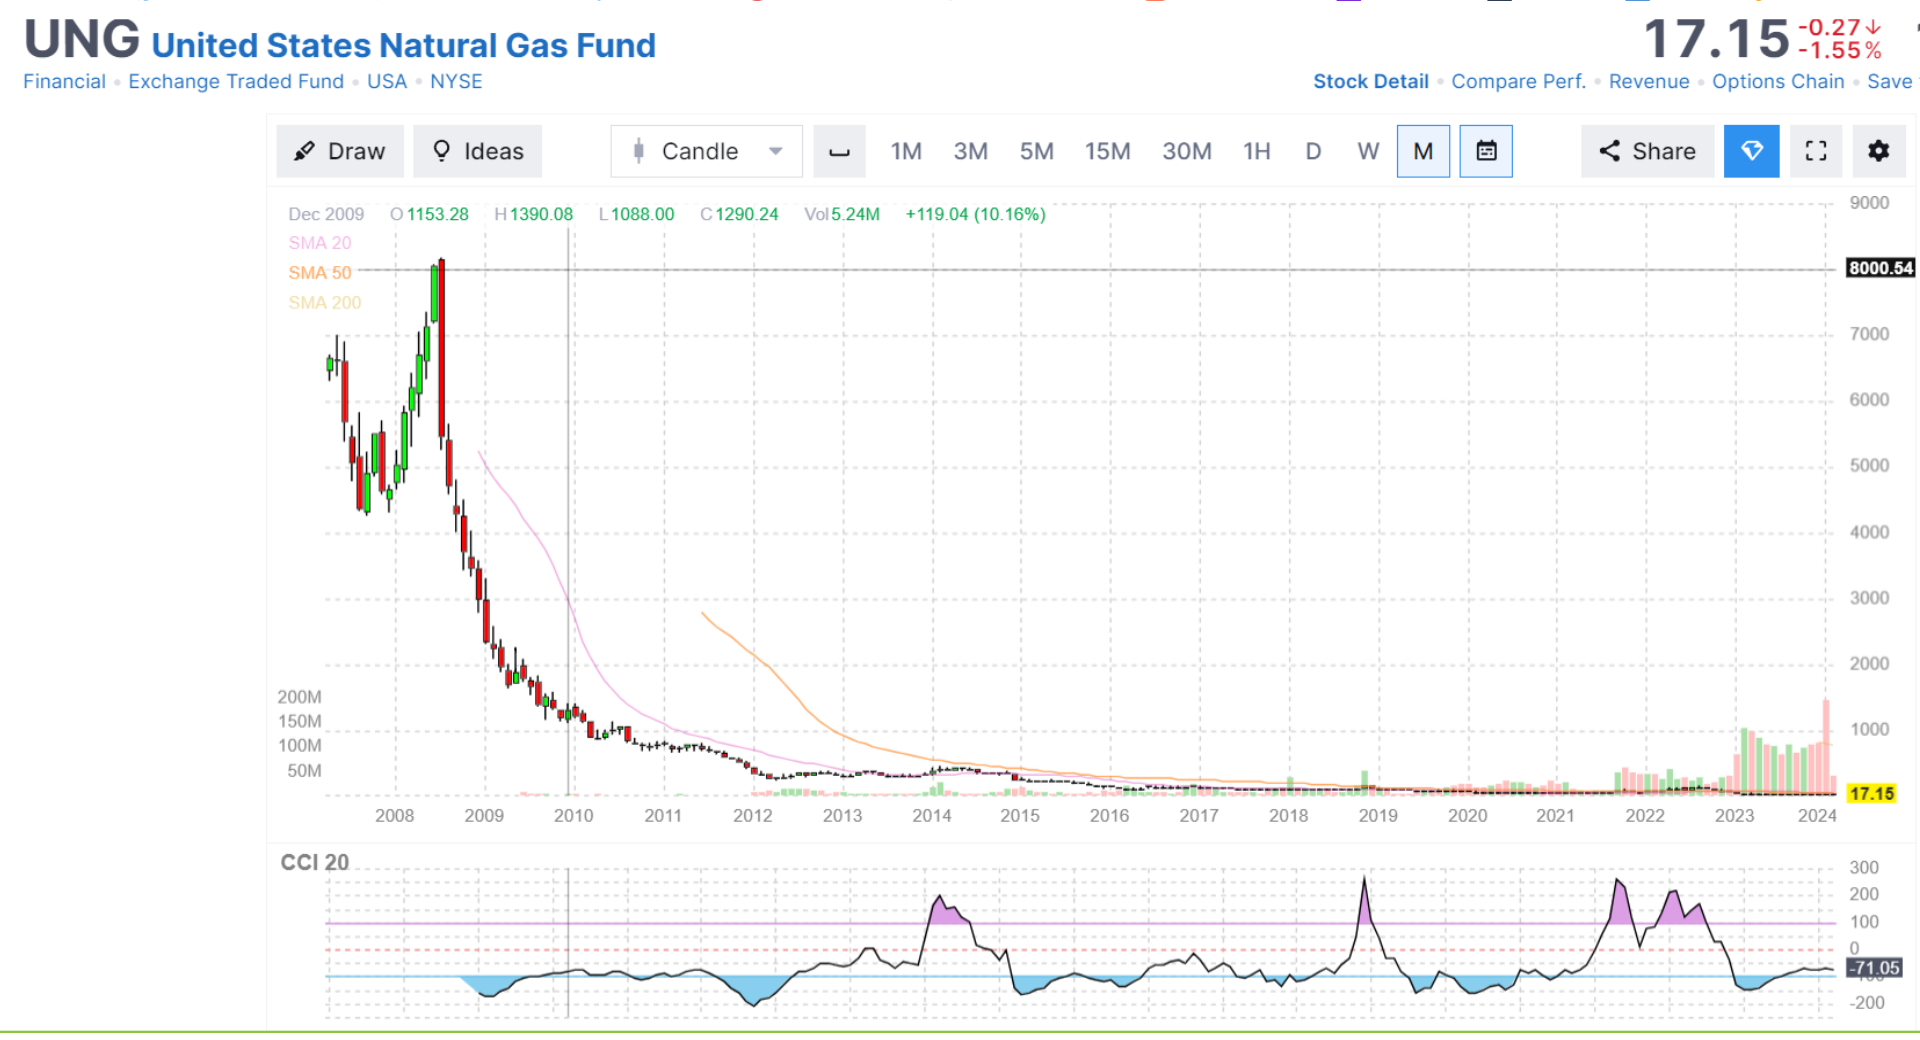Click the Exchange Traded Fund link
Image resolution: width=1920 pixels, height=1040 pixels.
pyautogui.click(x=236, y=82)
